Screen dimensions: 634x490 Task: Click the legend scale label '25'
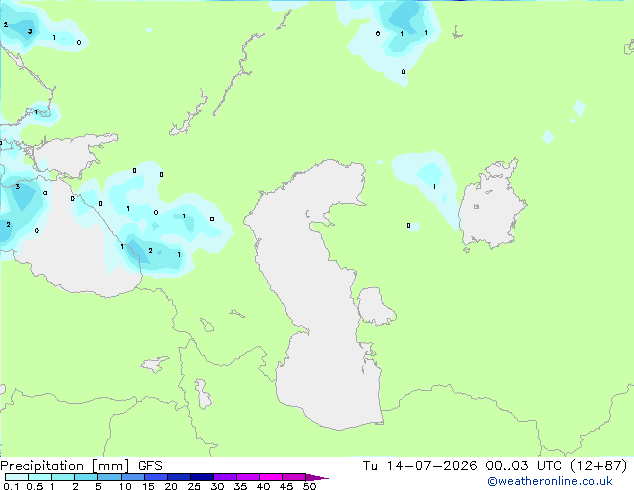[x=194, y=486]
